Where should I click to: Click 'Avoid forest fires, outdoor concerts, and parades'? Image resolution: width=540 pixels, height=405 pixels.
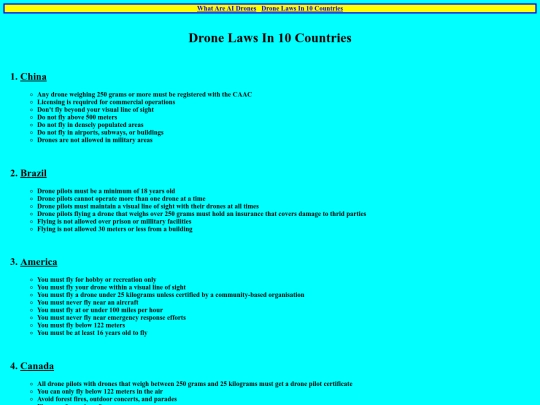coord(107,398)
